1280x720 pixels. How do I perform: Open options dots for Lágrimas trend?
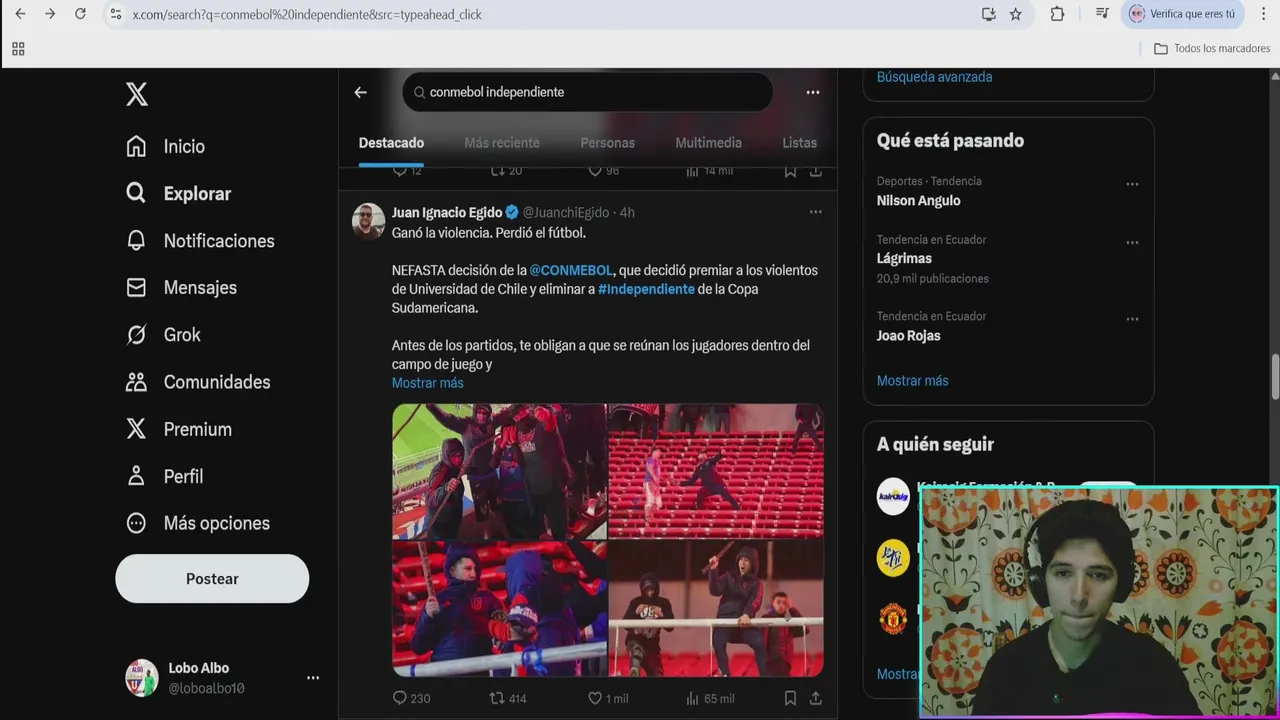pos(1132,242)
